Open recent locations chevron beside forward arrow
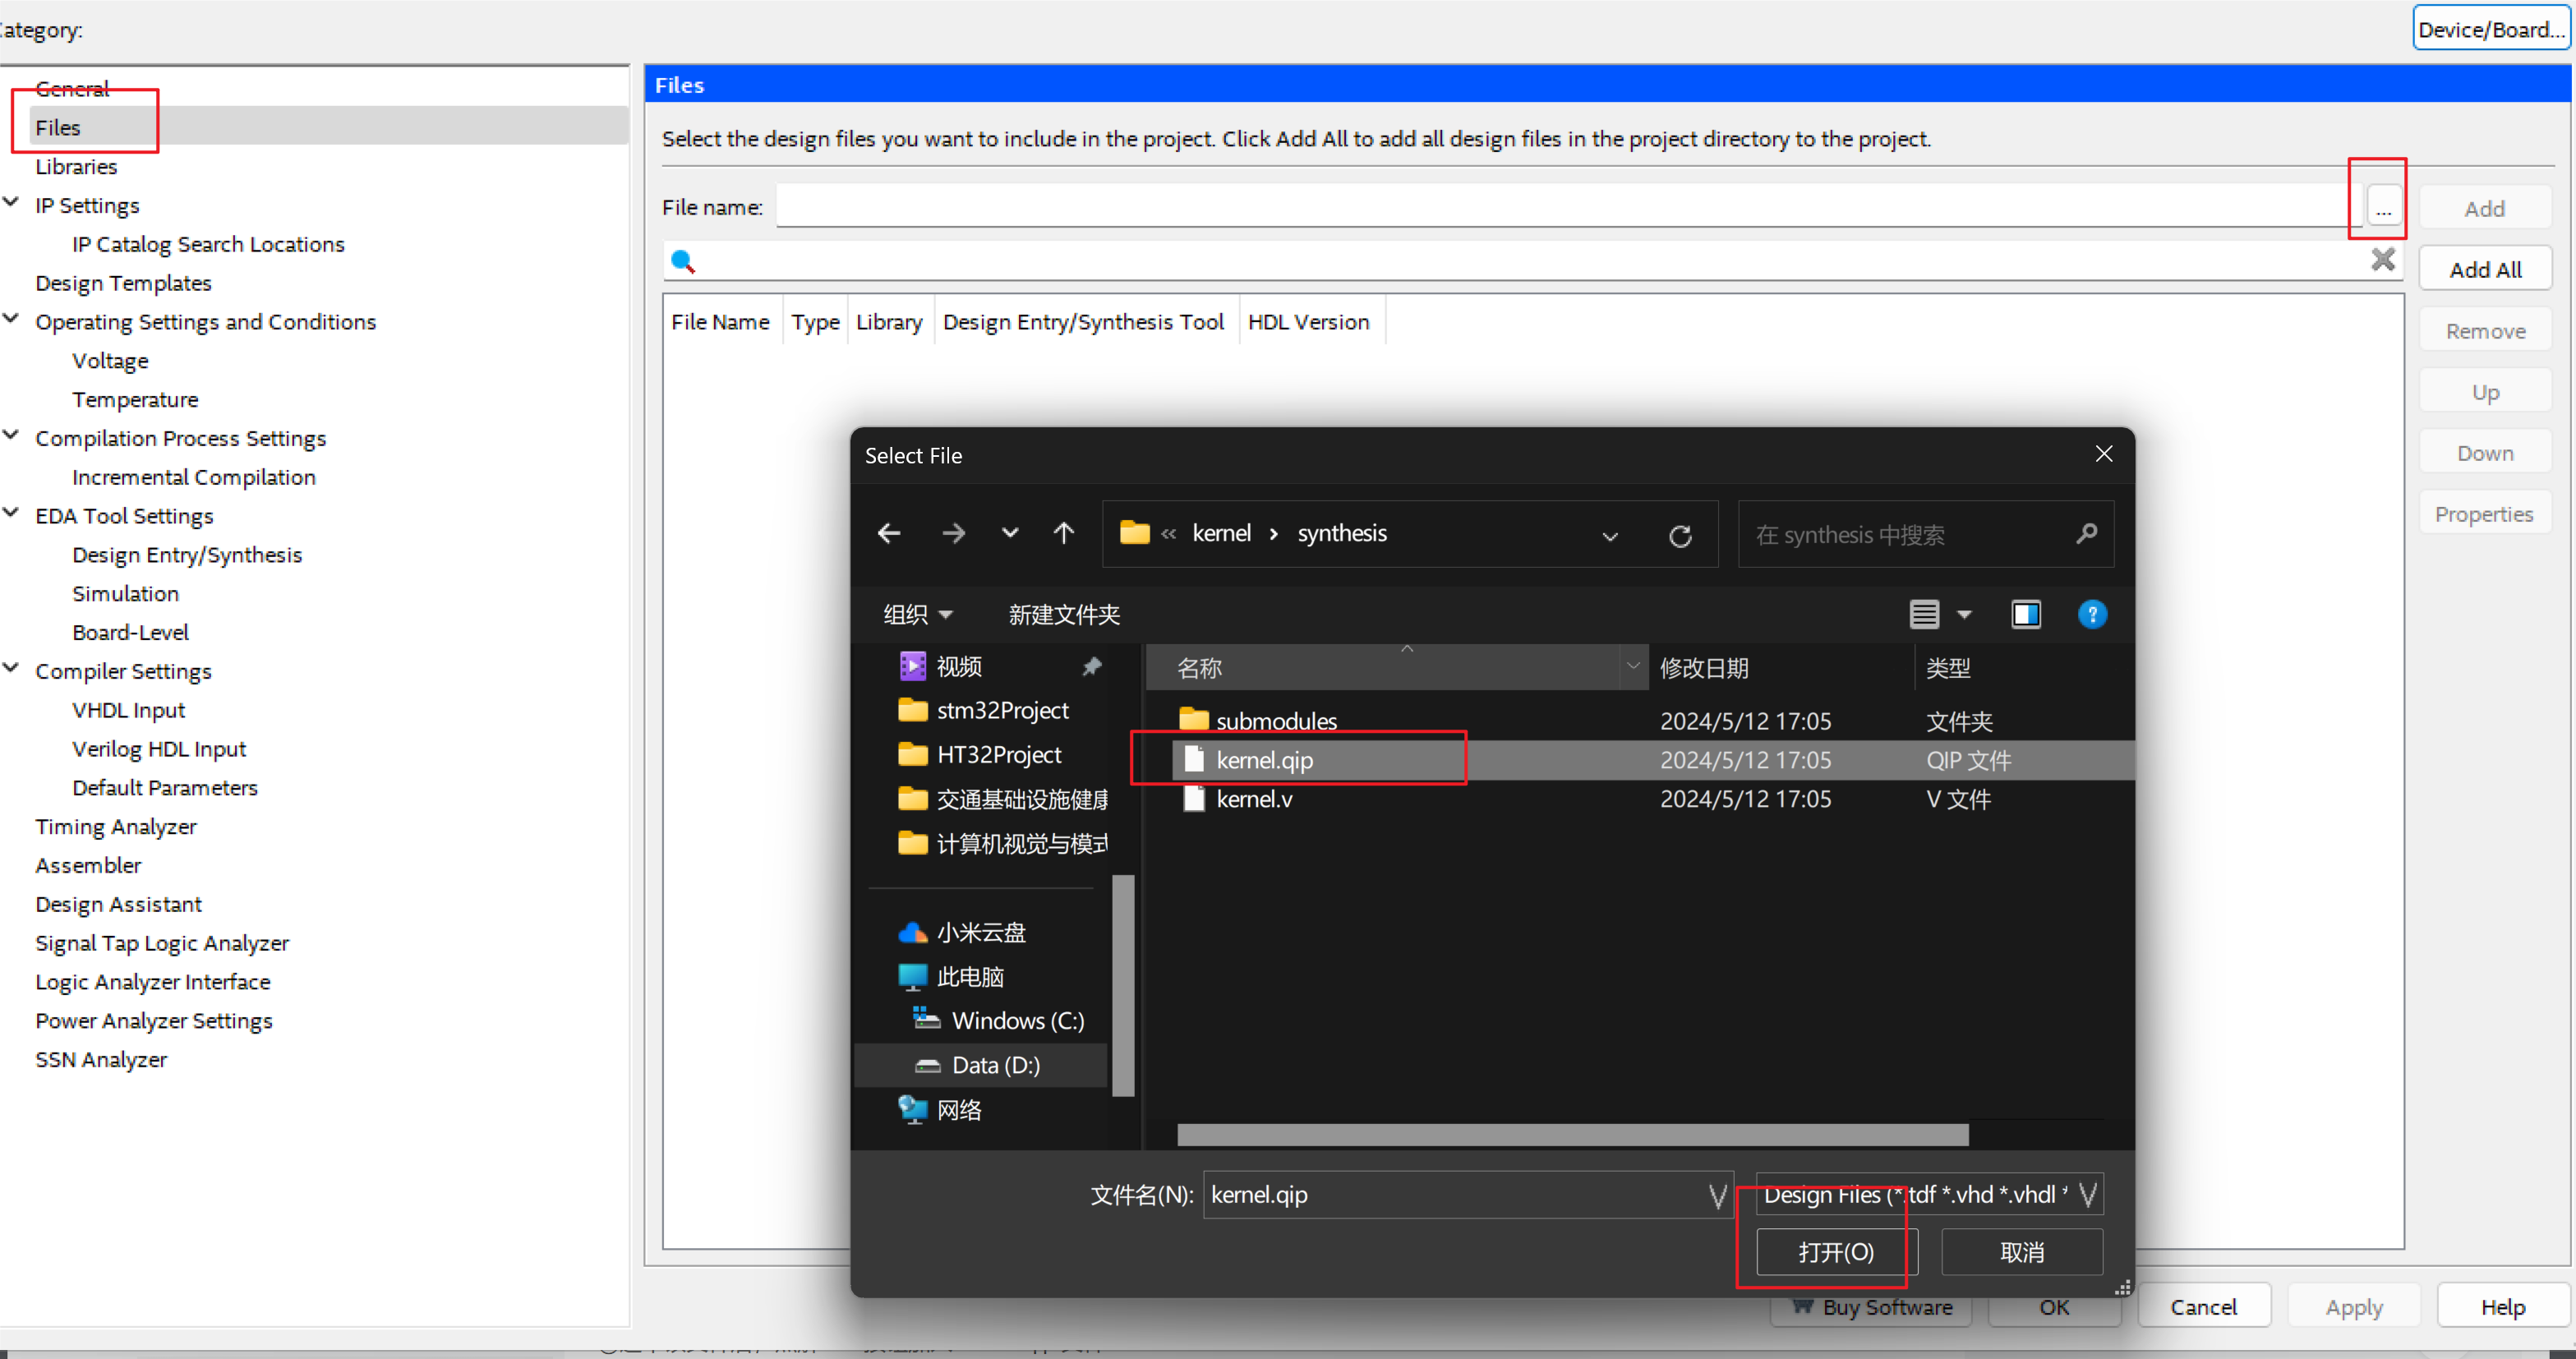The height and width of the screenshot is (1359, 2576). point(1010,534)
